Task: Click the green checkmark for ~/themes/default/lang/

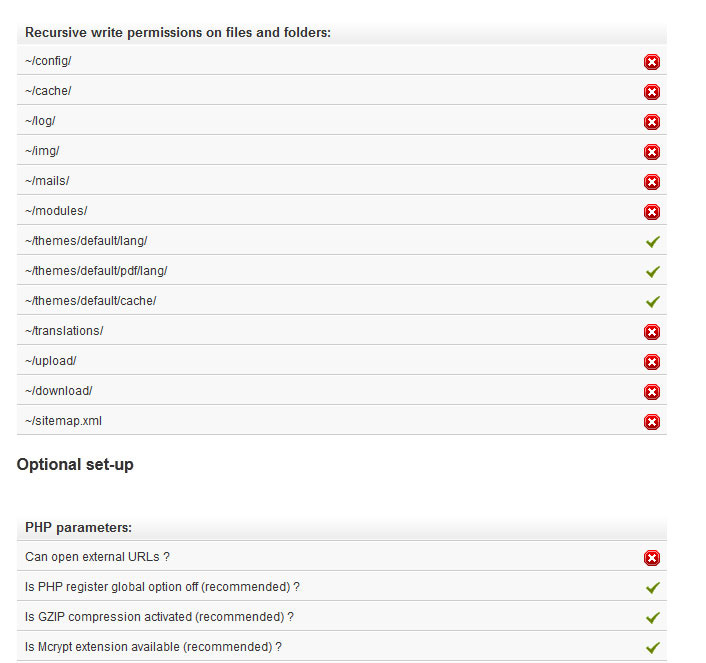Action: click(x=653, y=242)
